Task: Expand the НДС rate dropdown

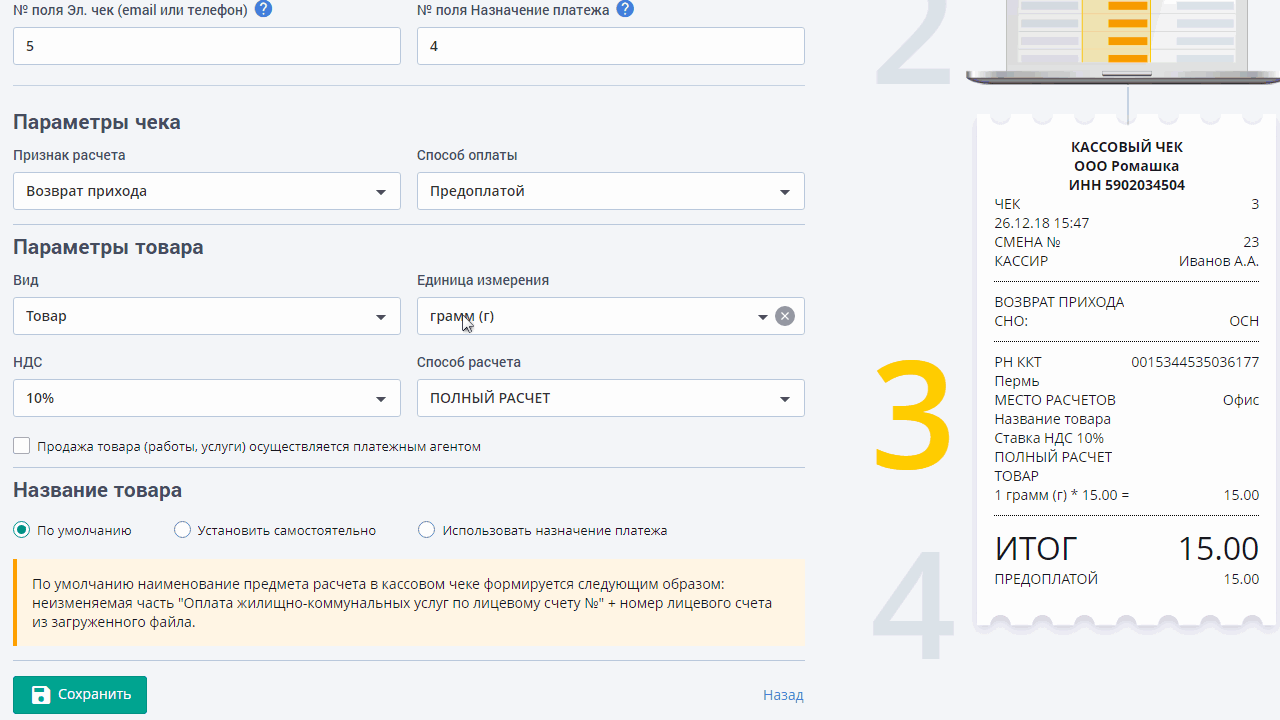Action: pos(206,398)
